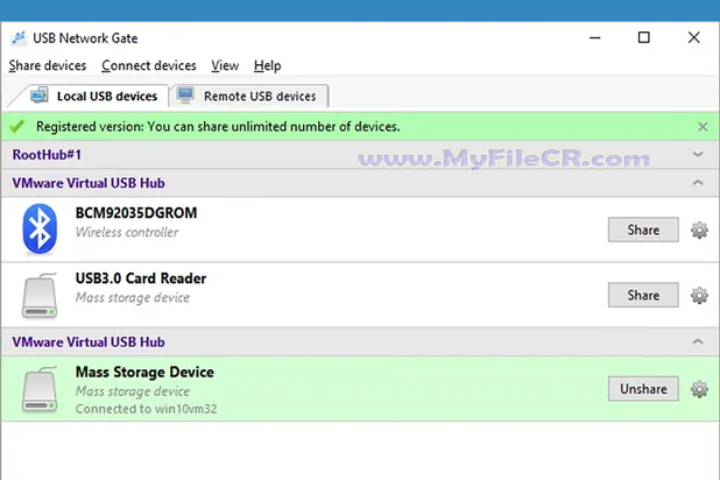
Task: Click the Mass Storage Device drive icon
Action: 39,389
